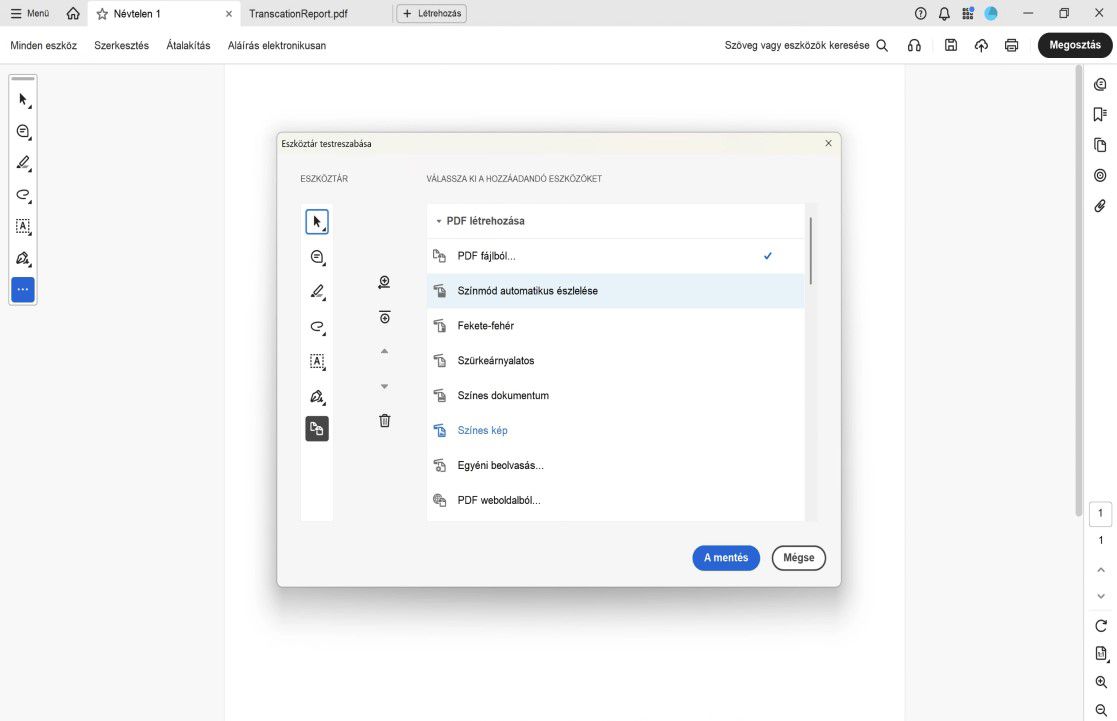This screenshot has width=1117, height=721.
Task: Open notifications bell icon
Action: (944, 14)
